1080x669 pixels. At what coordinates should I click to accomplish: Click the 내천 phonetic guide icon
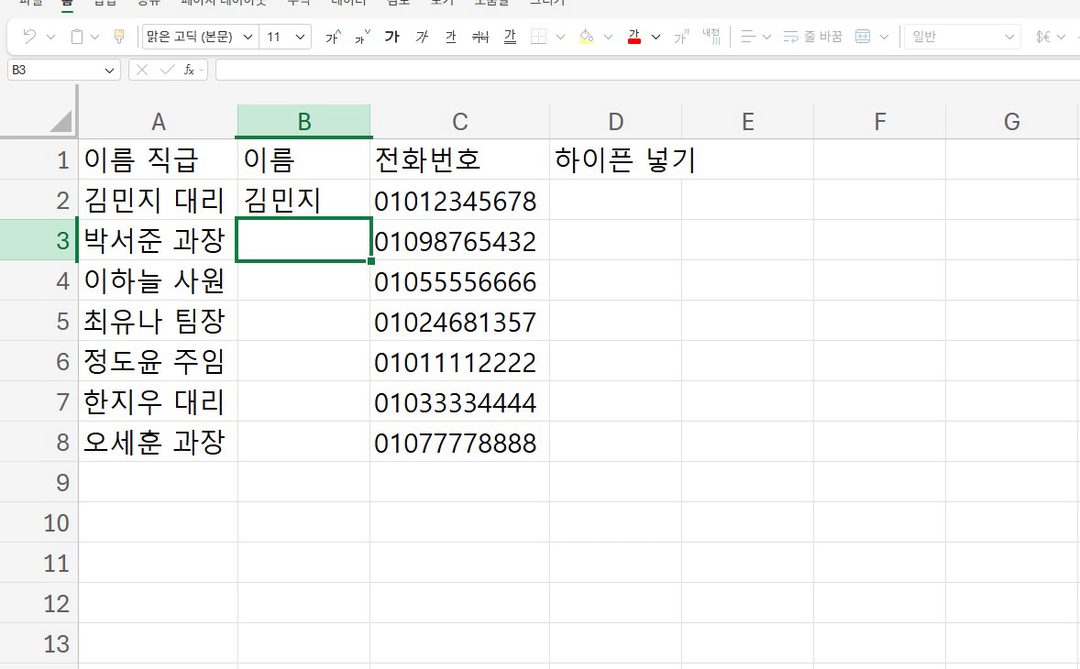pyautogui.click(x=711, y=37)
